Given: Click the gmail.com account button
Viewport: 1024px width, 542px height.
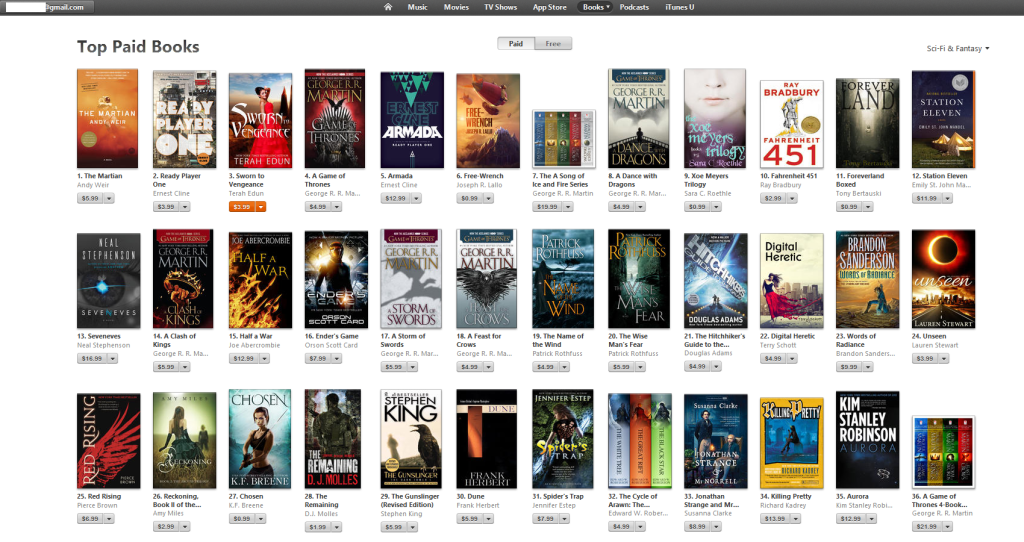Looking at the screenshot, I should (47, 7).
